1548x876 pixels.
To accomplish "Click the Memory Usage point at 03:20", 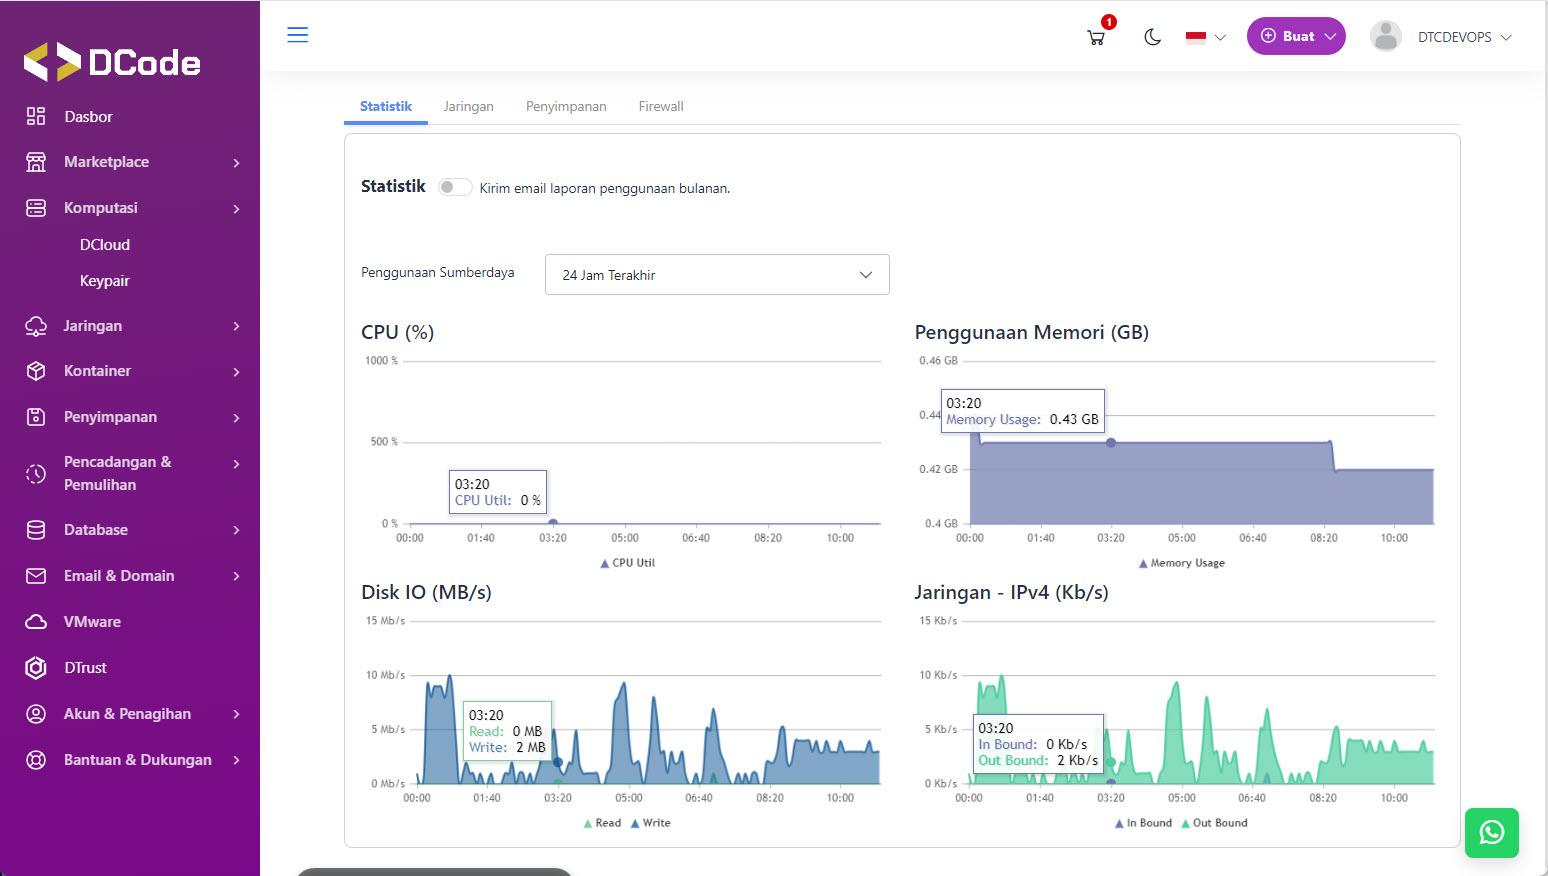I will coord(1110,442).
